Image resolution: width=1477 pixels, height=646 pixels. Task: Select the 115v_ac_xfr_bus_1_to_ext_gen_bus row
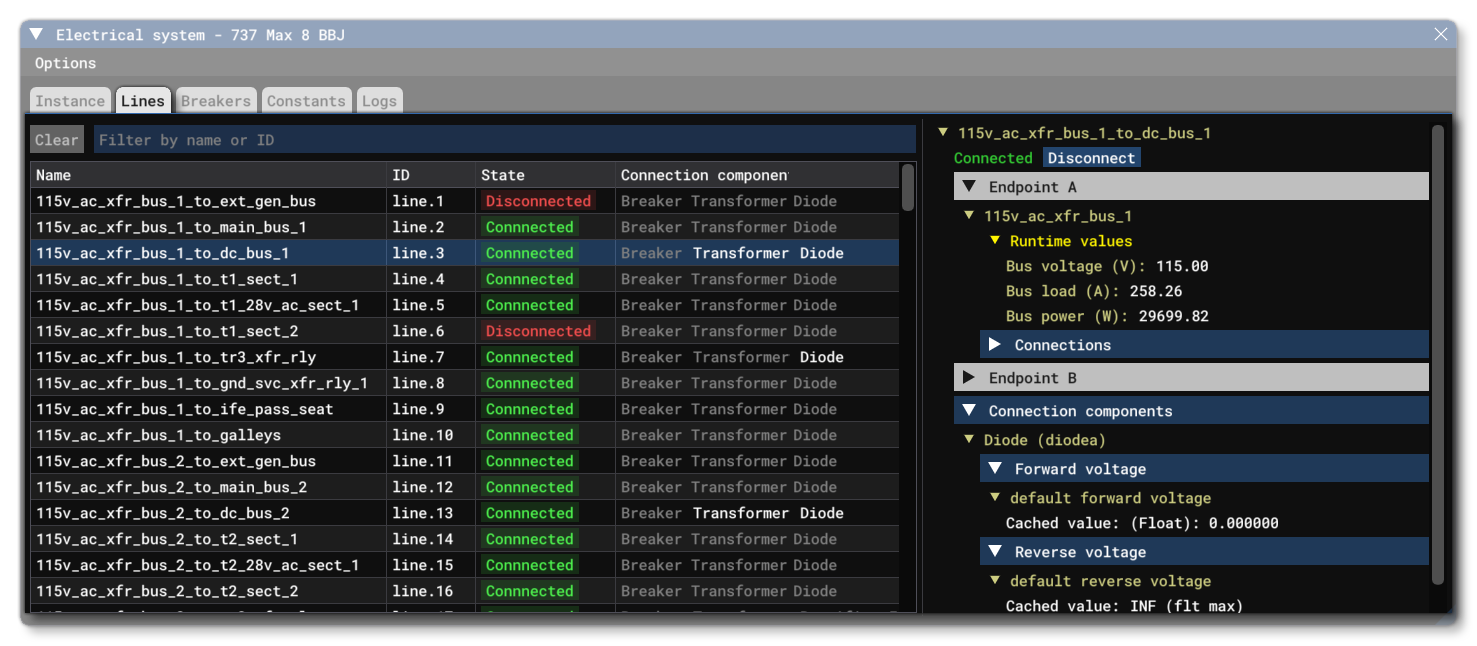click(x=300, y=200)
